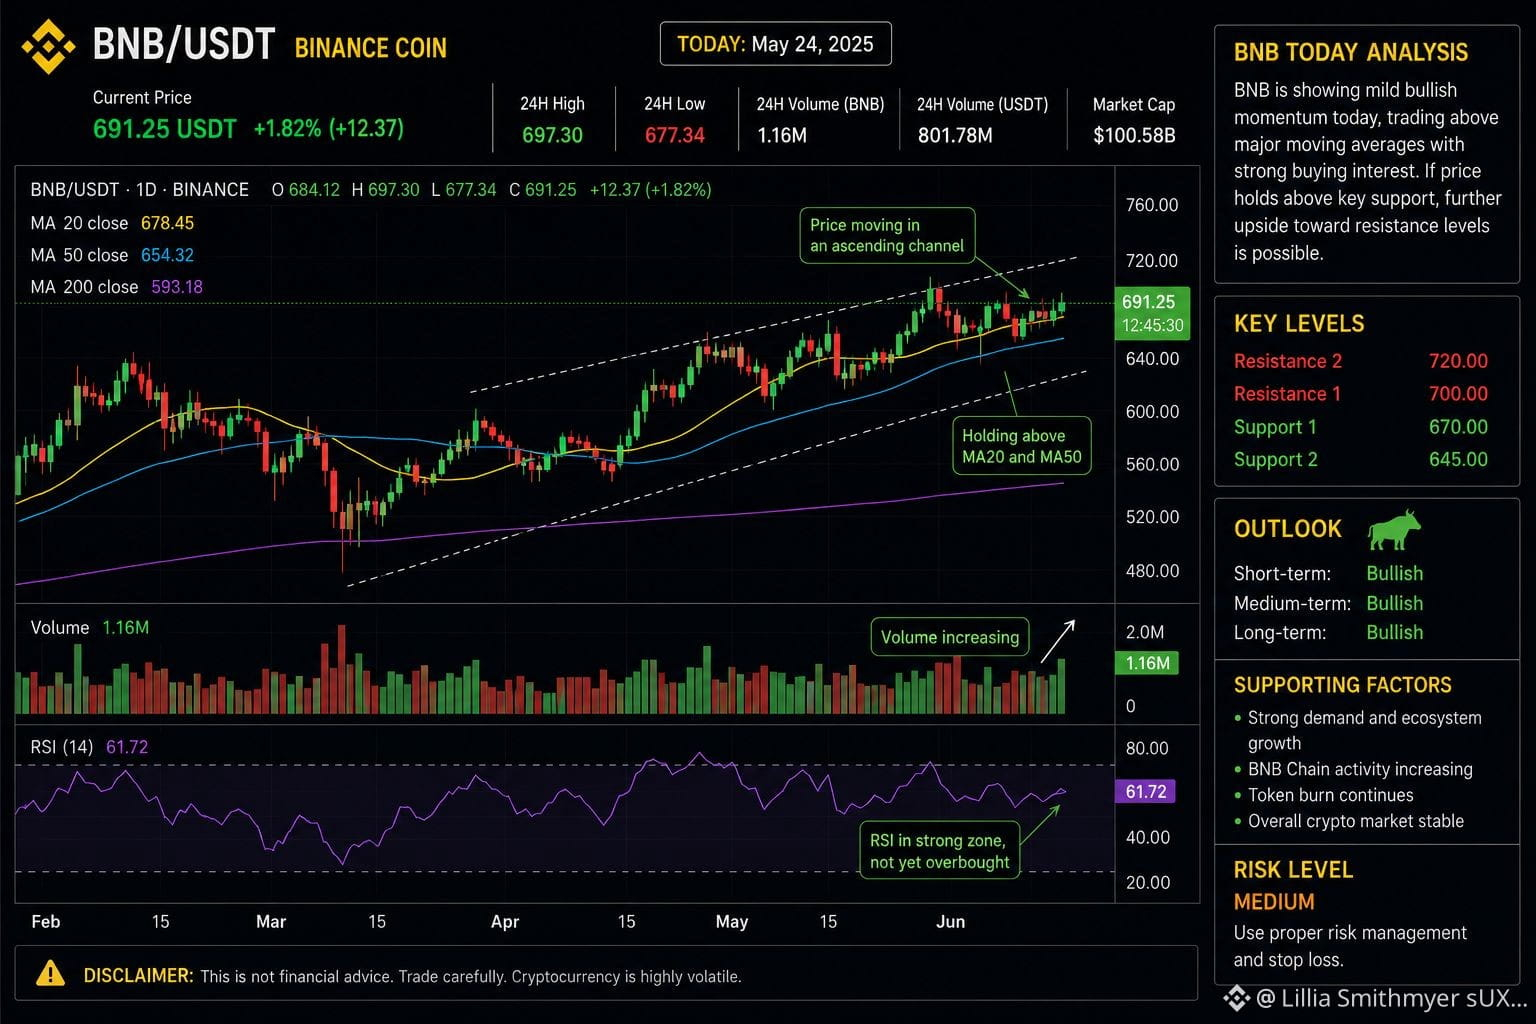Click the MEDIUM risk level value
The height and width of the screenshot is (1024, 1536).
pos(1274,902)
